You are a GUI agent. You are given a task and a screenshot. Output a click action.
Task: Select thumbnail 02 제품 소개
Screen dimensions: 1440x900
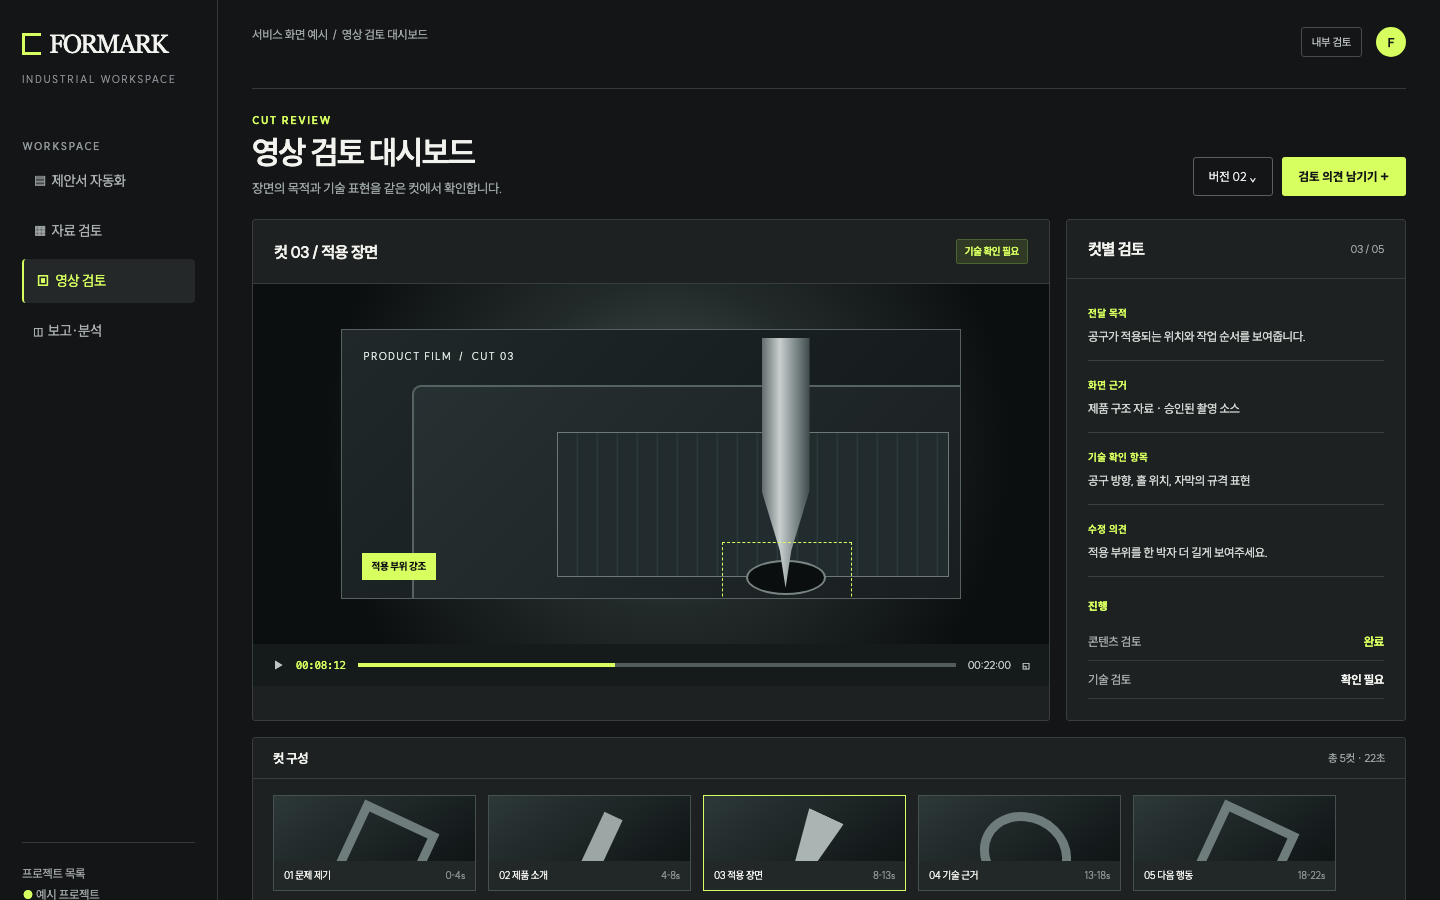pos(589,843)
